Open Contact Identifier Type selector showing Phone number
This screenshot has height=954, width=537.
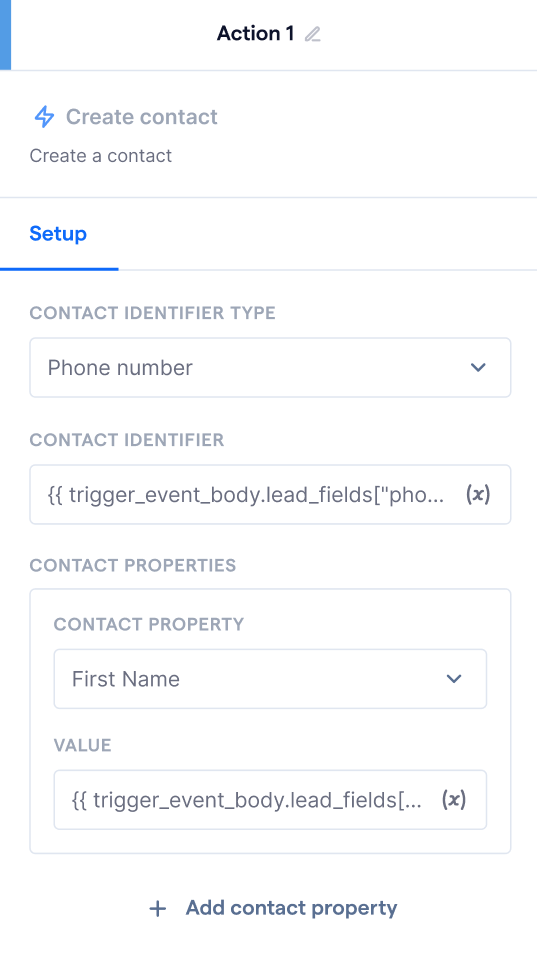point(270,367)
